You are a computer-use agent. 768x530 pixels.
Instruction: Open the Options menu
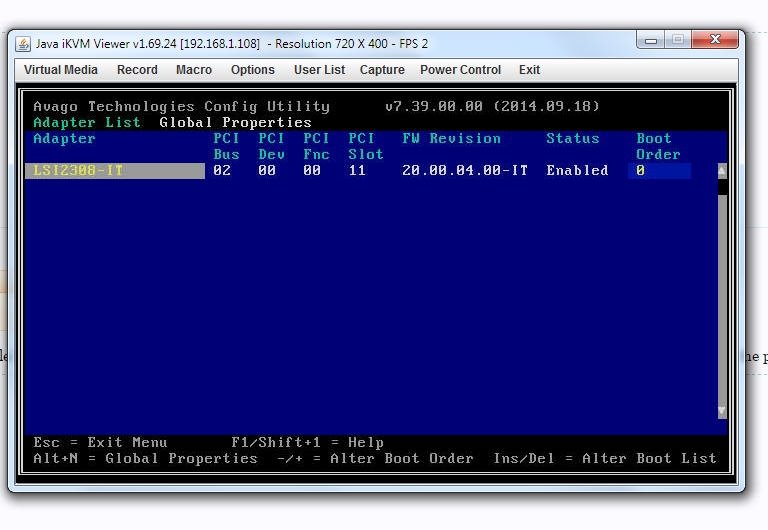[253, 70]
